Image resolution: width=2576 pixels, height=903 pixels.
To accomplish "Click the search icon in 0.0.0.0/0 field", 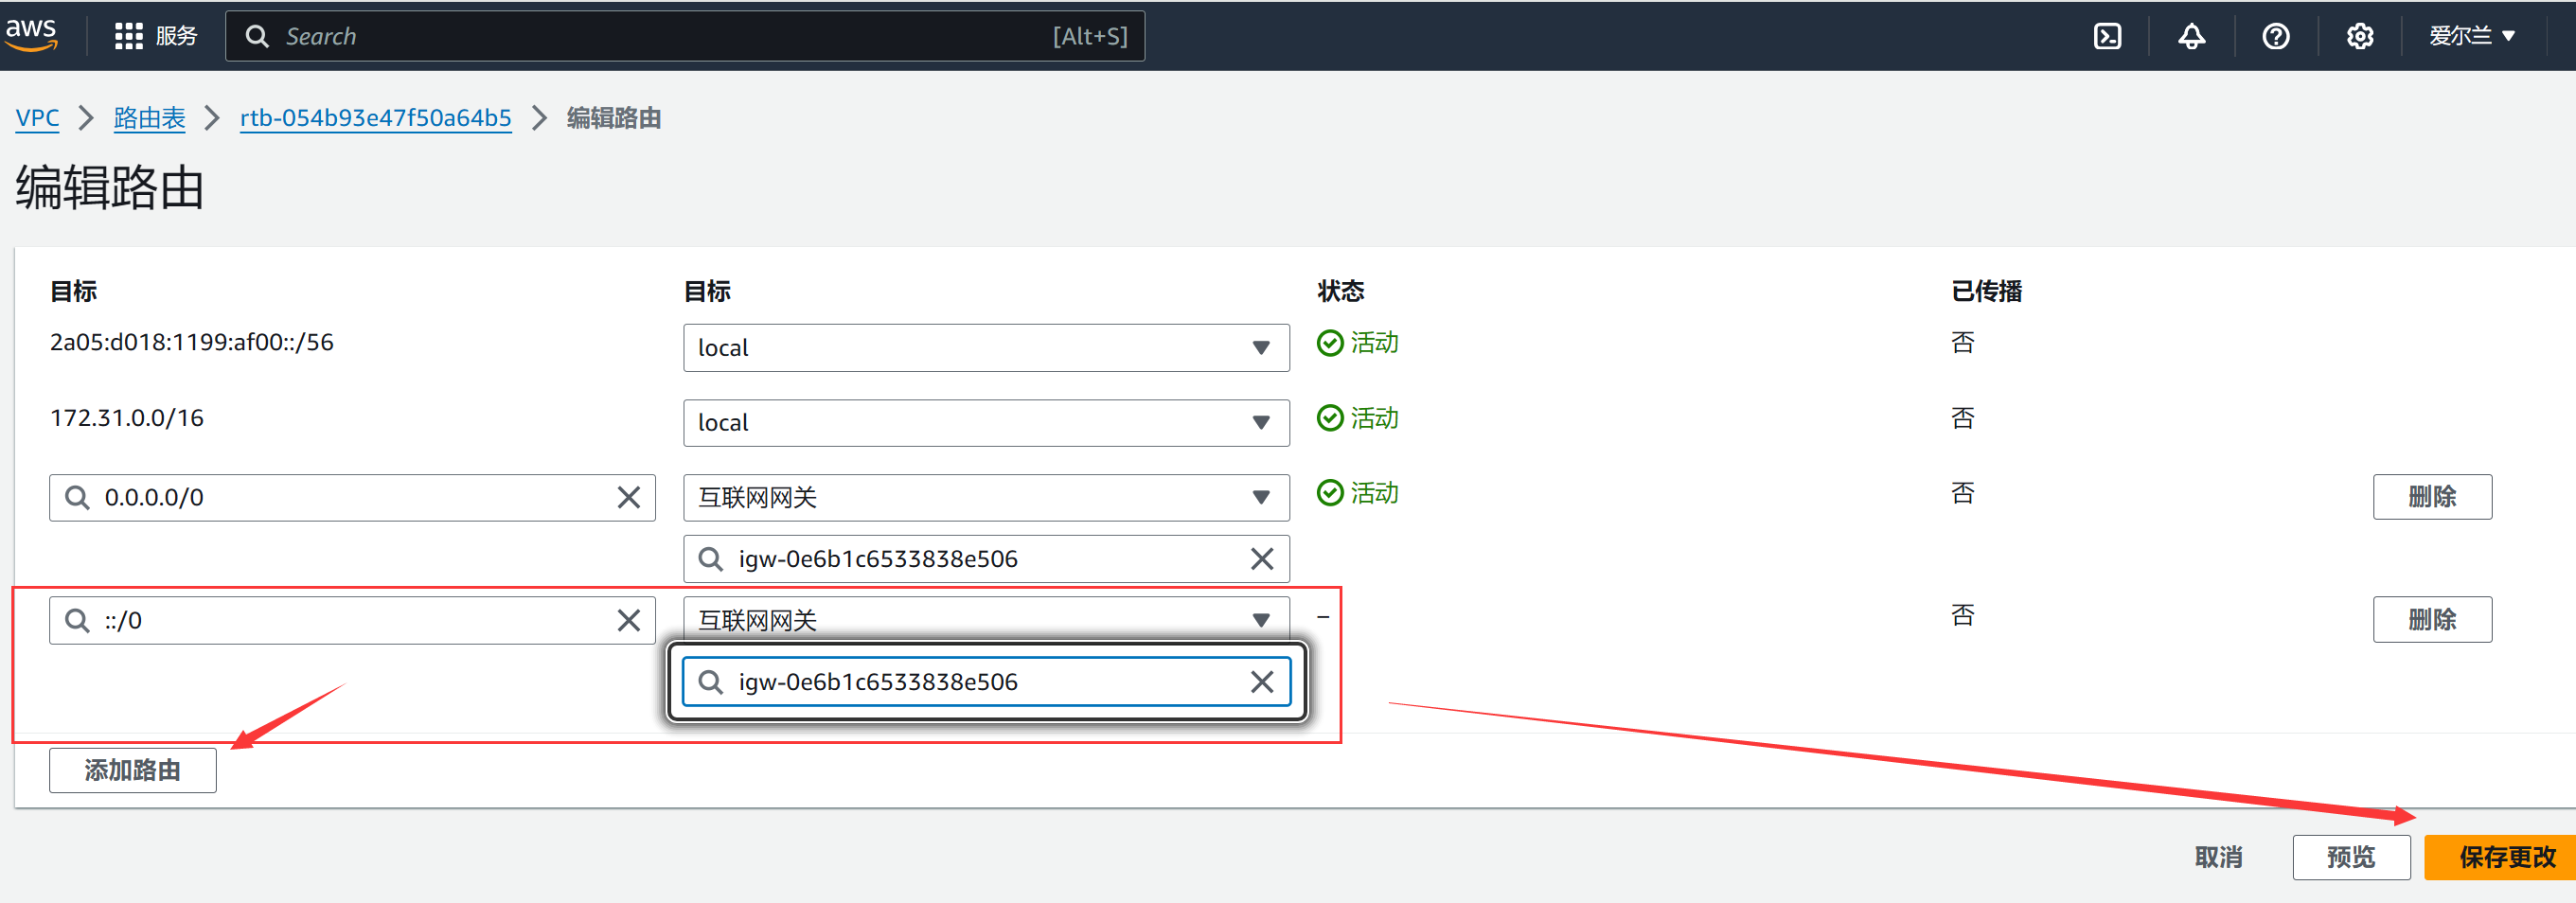I will coord(77,497).
